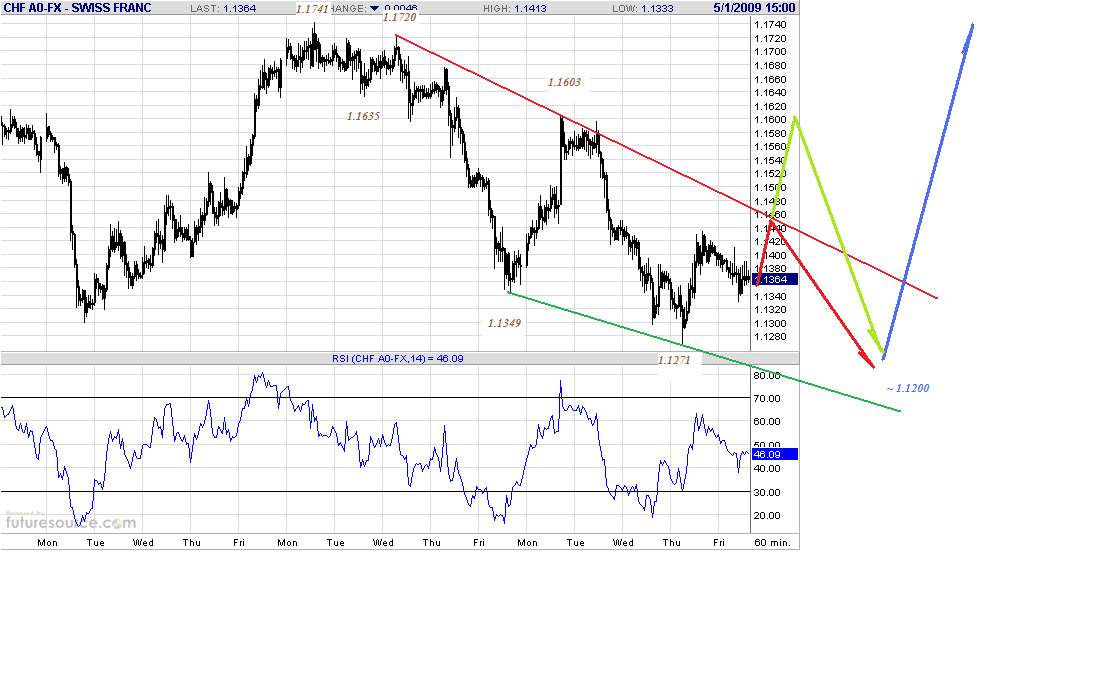This screenshot has height=699, width=1102.
Task: Select the LAST: 1.1364 header value
Action: [223, 8]
